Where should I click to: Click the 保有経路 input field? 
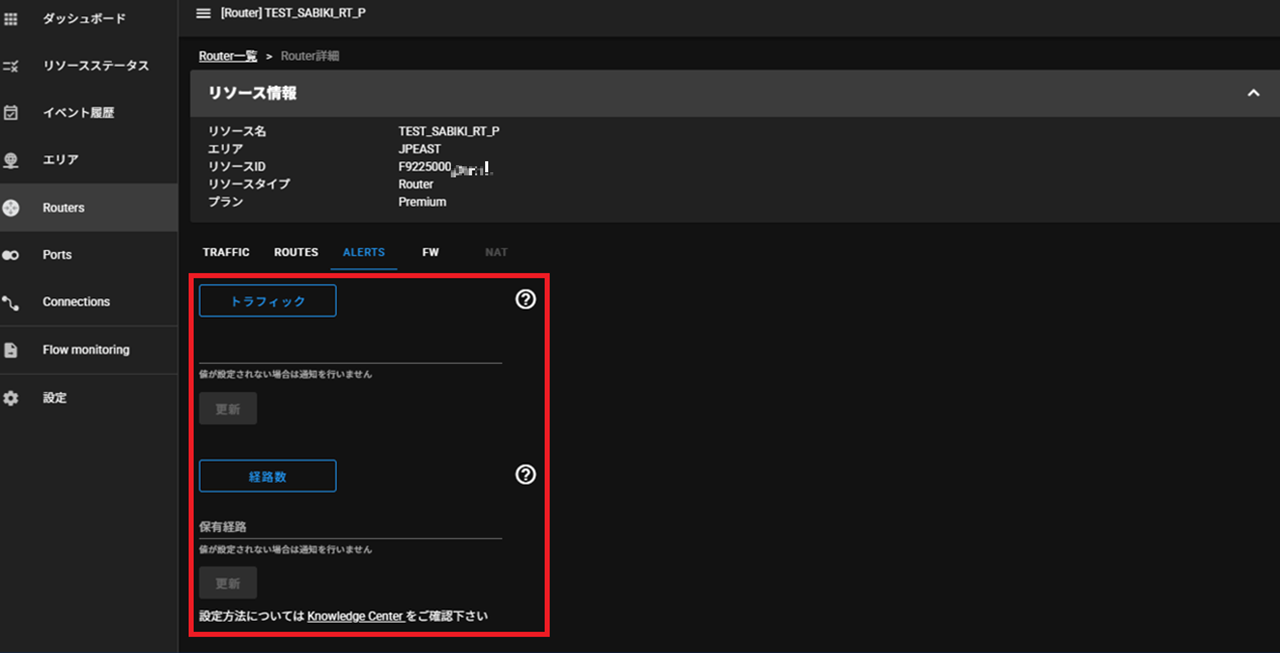(350, 526)
